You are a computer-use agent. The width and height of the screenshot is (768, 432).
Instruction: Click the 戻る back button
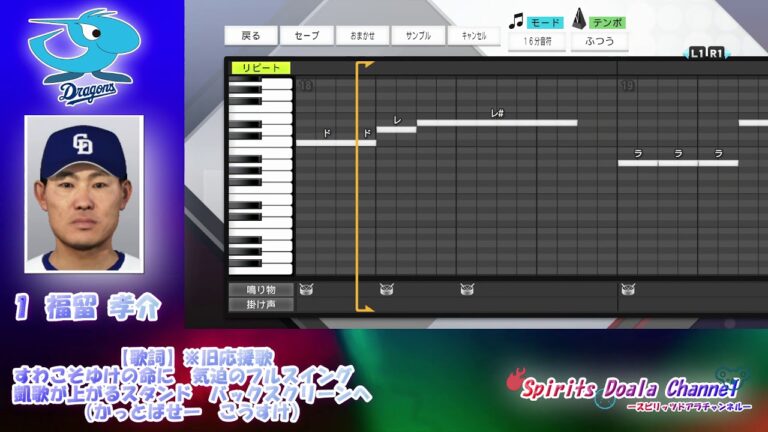point(251,36)
